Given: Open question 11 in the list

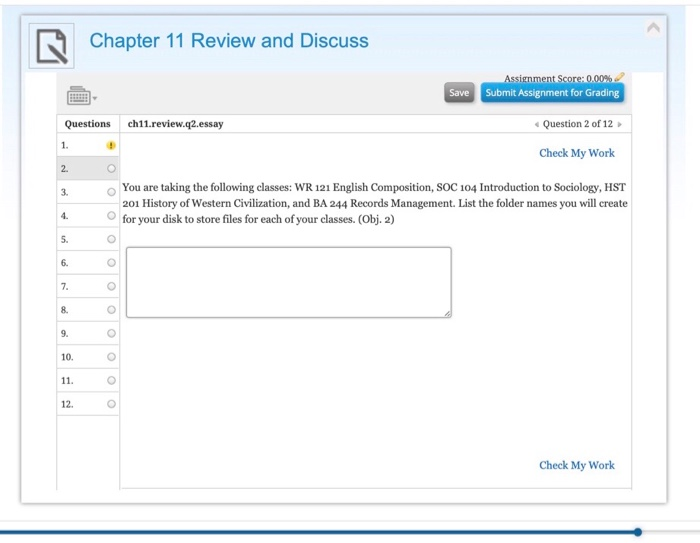Looking at the screenshot, I should coord(88,380).
